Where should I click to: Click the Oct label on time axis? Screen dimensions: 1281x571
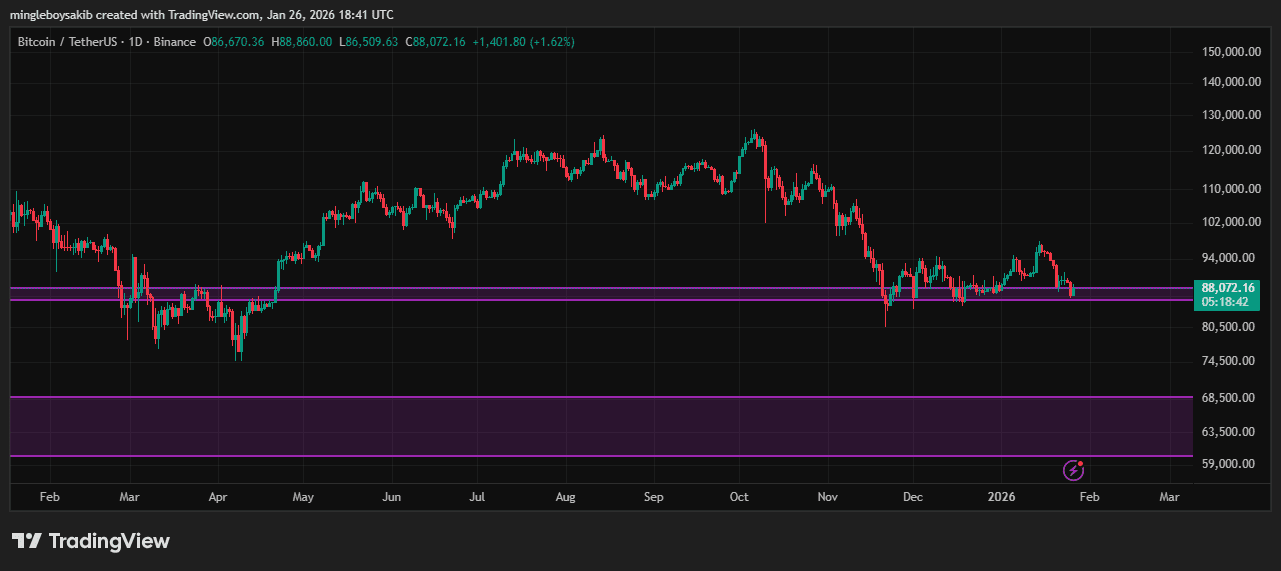pyautogui.click(x=739, y=496)
